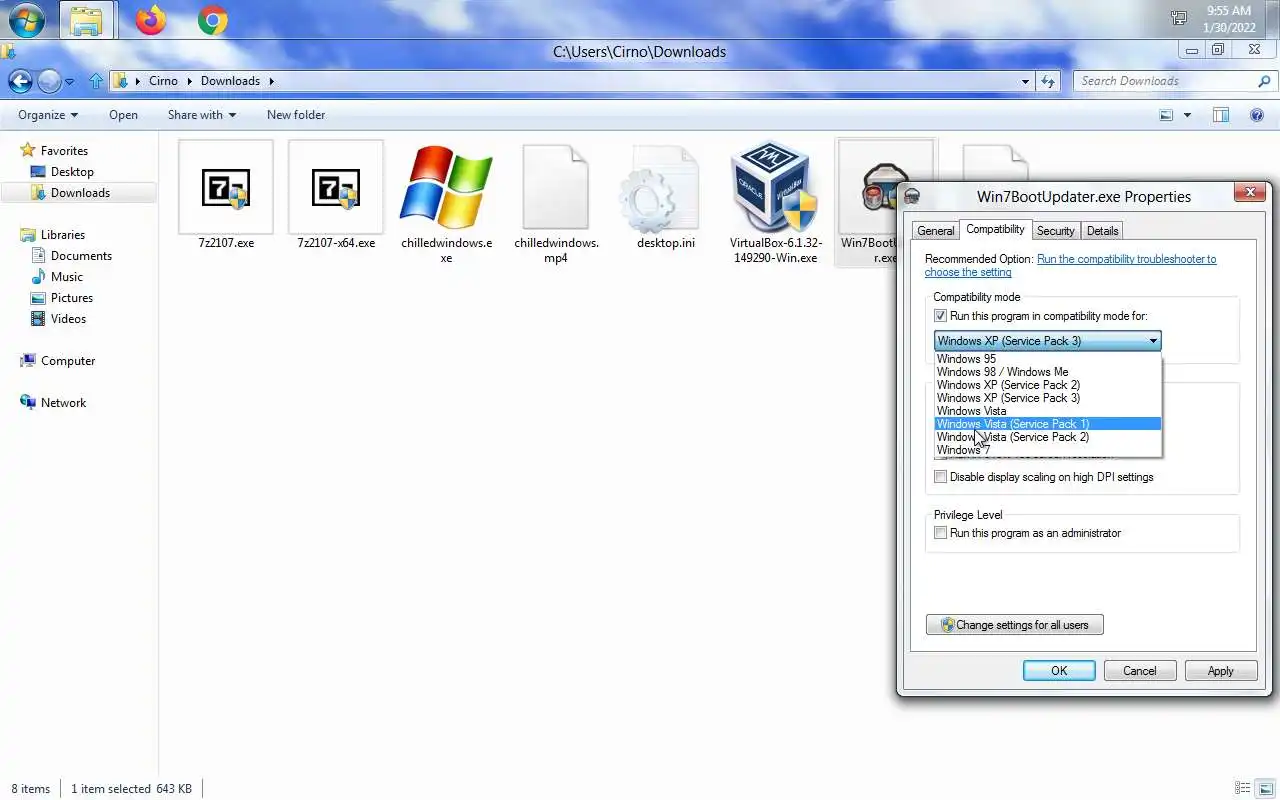Choose Windows Vista (Service Pack 1)
This screenshot has width=1280, height=800.
pos(1048,424)
